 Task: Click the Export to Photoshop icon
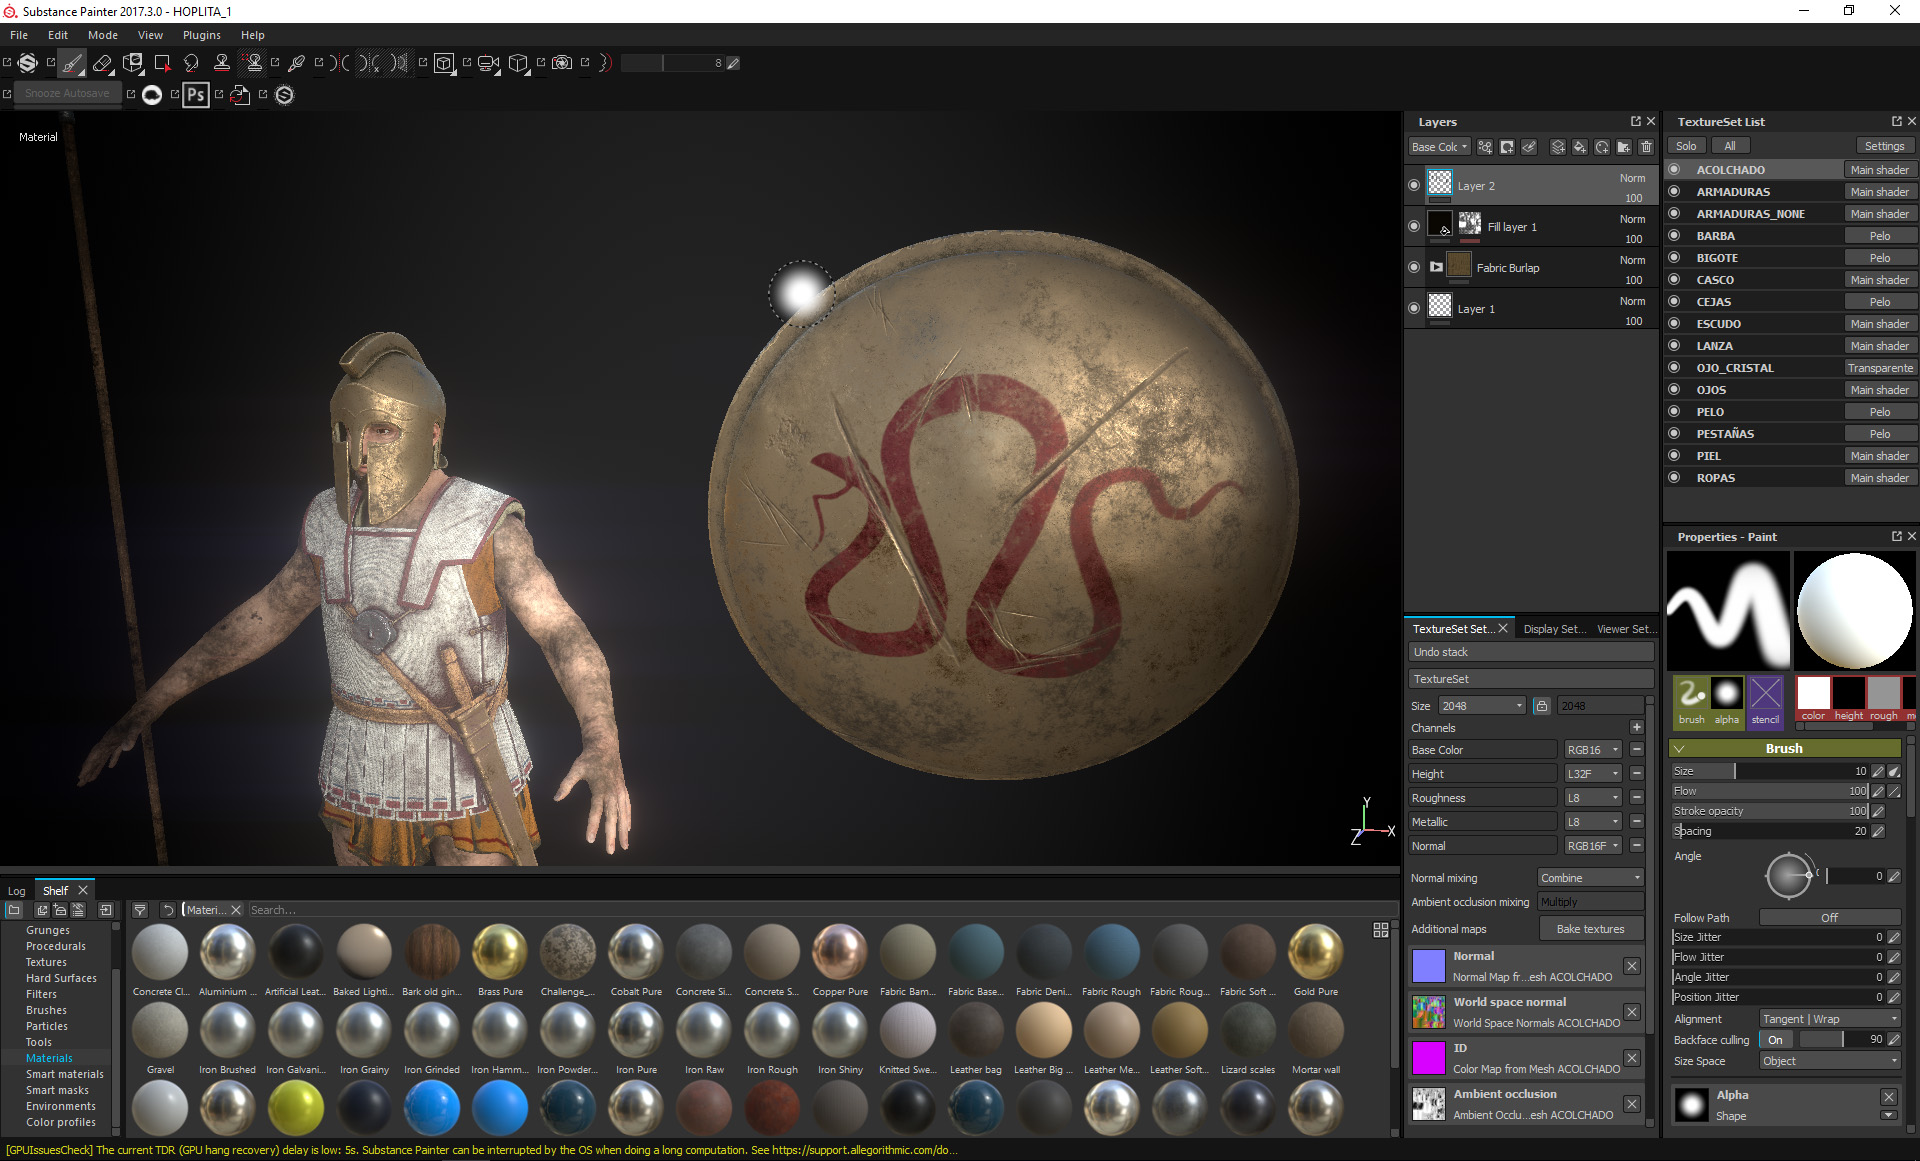point(196,95)
